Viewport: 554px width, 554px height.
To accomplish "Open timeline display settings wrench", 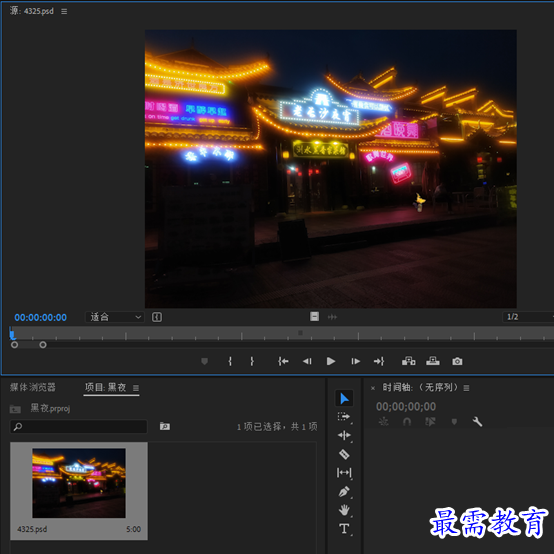I will [x=477, y=421].
